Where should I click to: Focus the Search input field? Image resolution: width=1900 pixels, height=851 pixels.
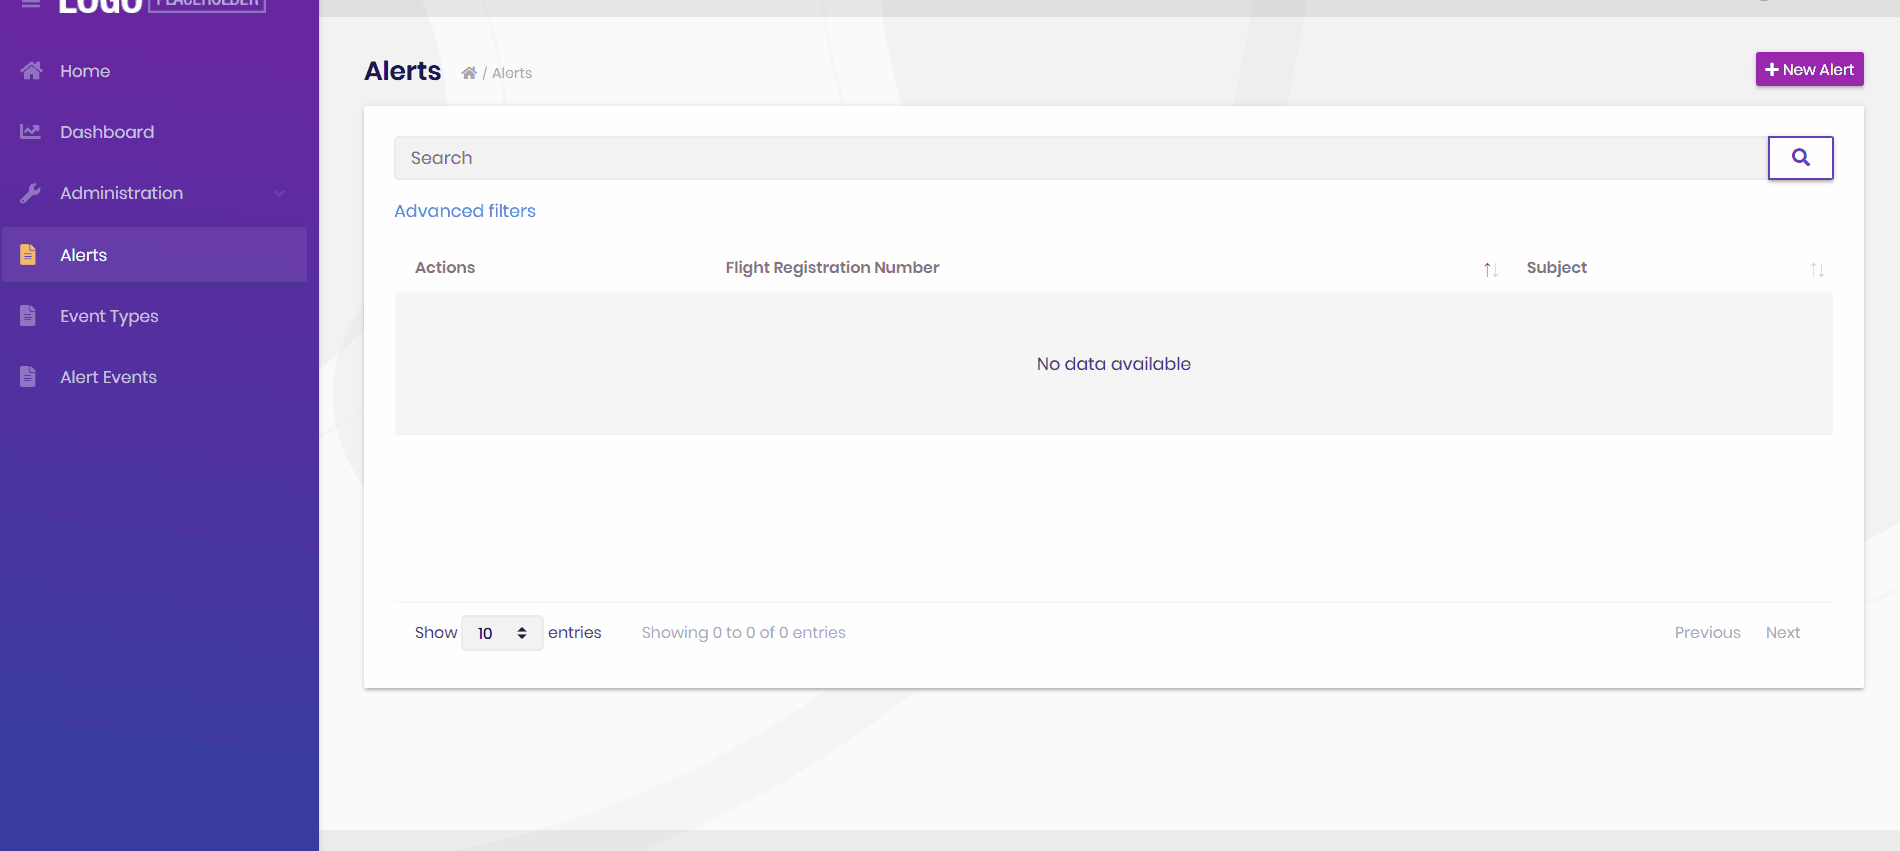click(1080, 158)
